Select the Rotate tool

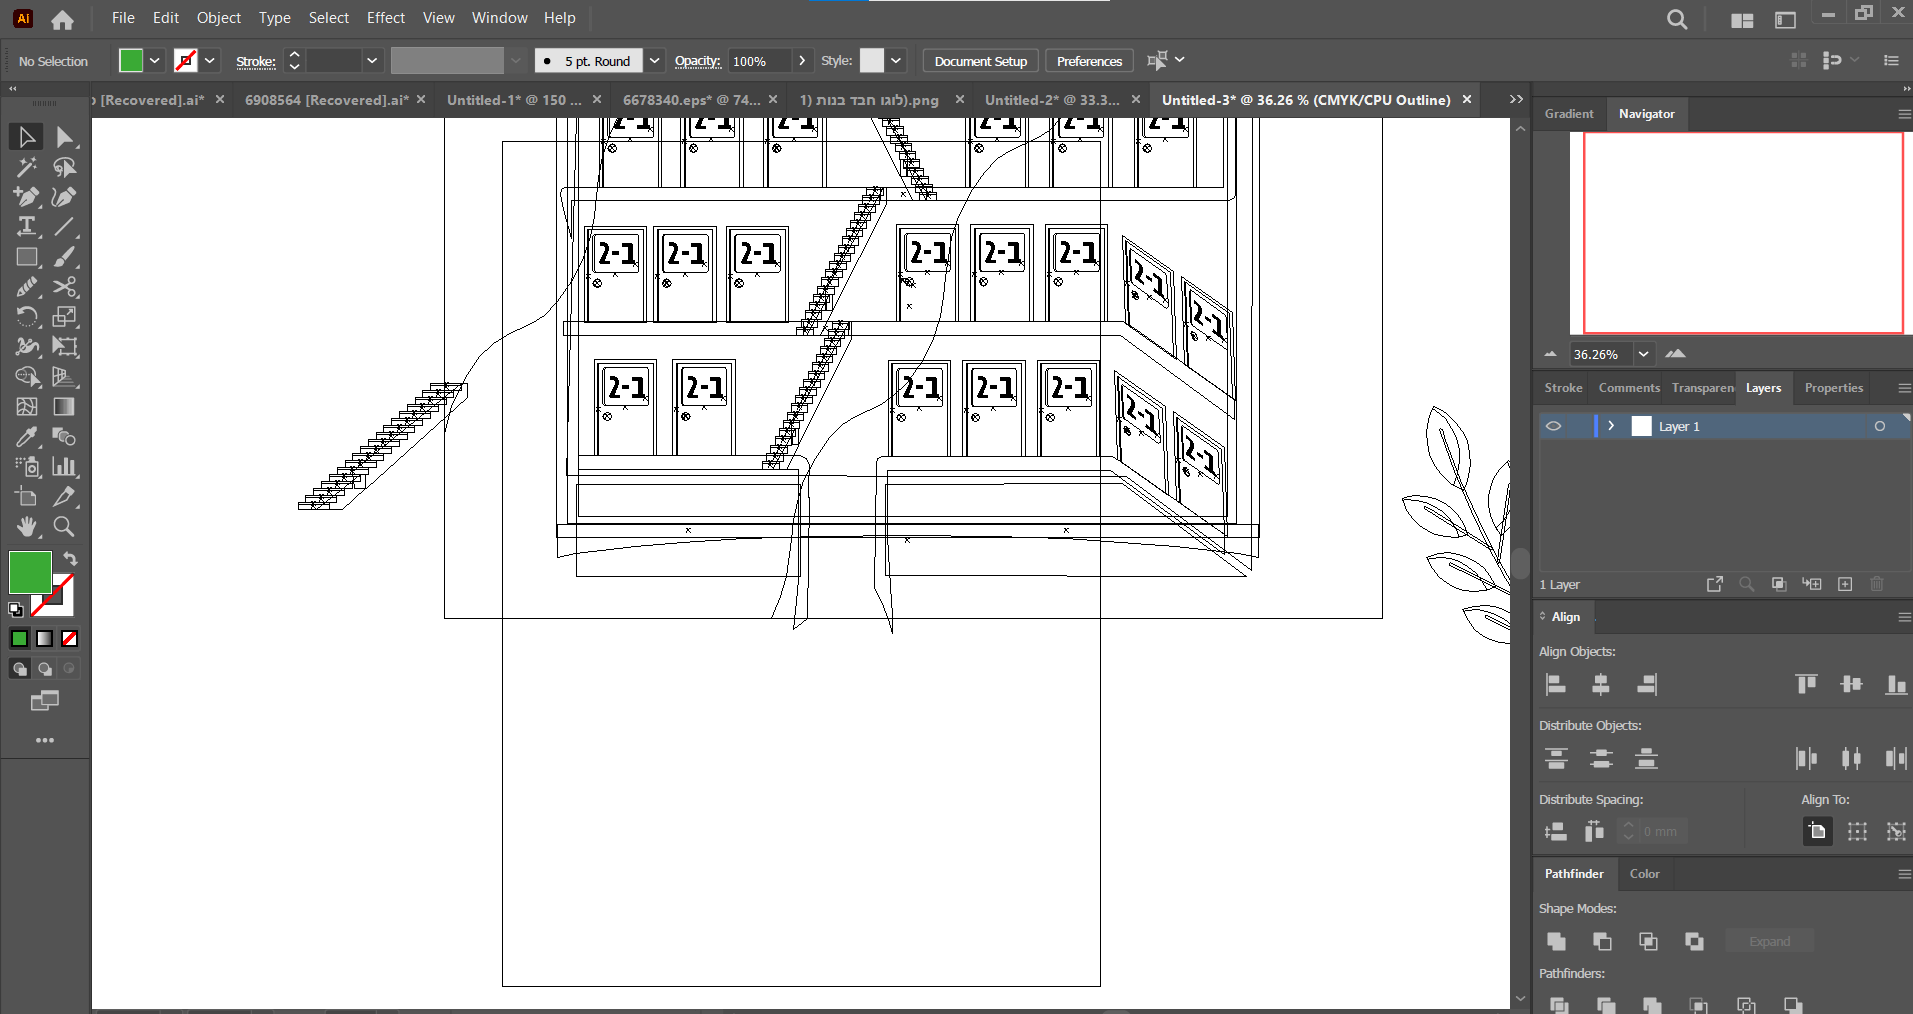26,317
